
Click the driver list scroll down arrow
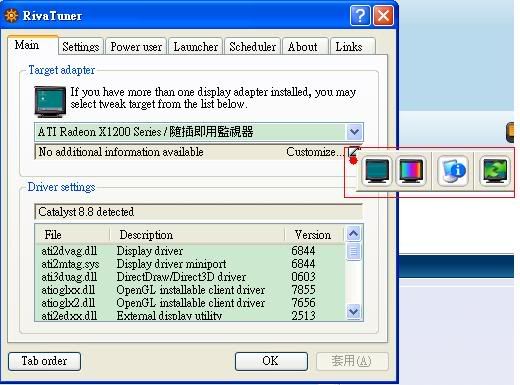coord(354,312)
